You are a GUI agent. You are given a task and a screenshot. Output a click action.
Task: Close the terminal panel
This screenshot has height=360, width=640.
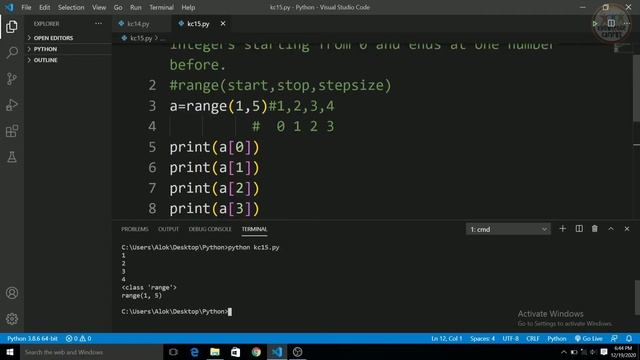pos(627,229)
